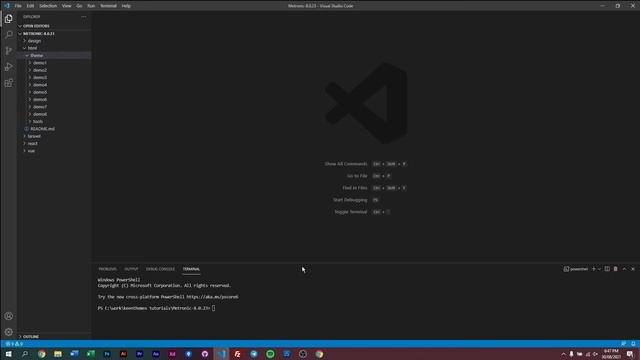Expand the vue folder
The image size is (640, 360).
tap(54, 151)
